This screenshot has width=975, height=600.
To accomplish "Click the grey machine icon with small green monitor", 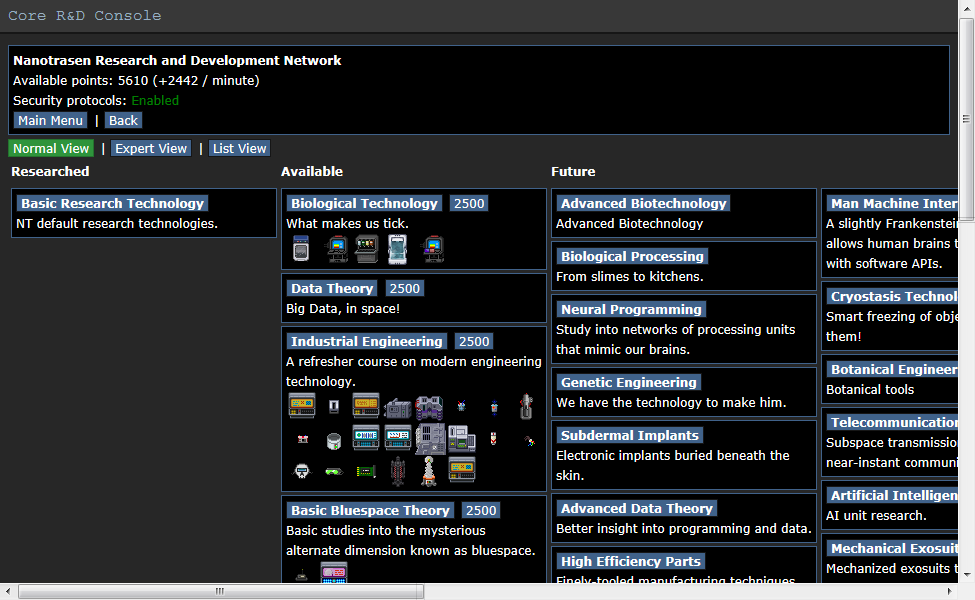I will pyautogui.click(x=461, y=438).
